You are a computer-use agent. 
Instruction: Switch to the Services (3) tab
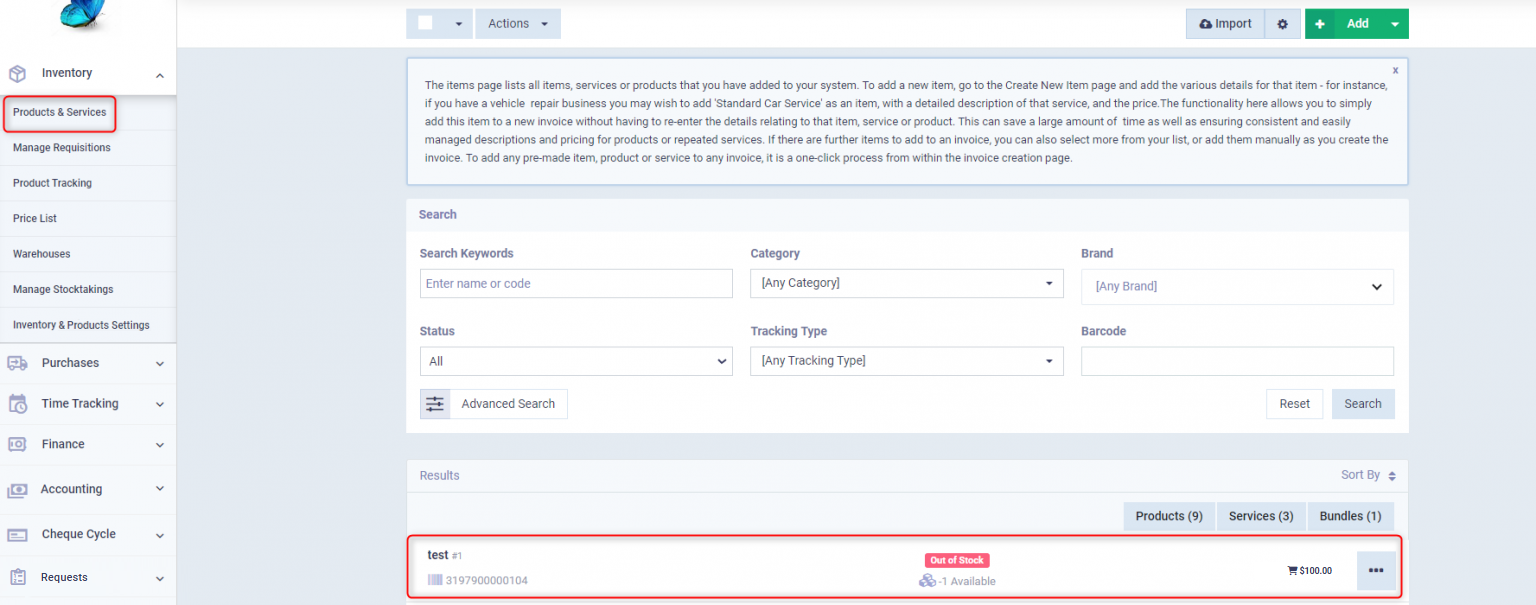pyautogui.click(x=1260, y=516)
